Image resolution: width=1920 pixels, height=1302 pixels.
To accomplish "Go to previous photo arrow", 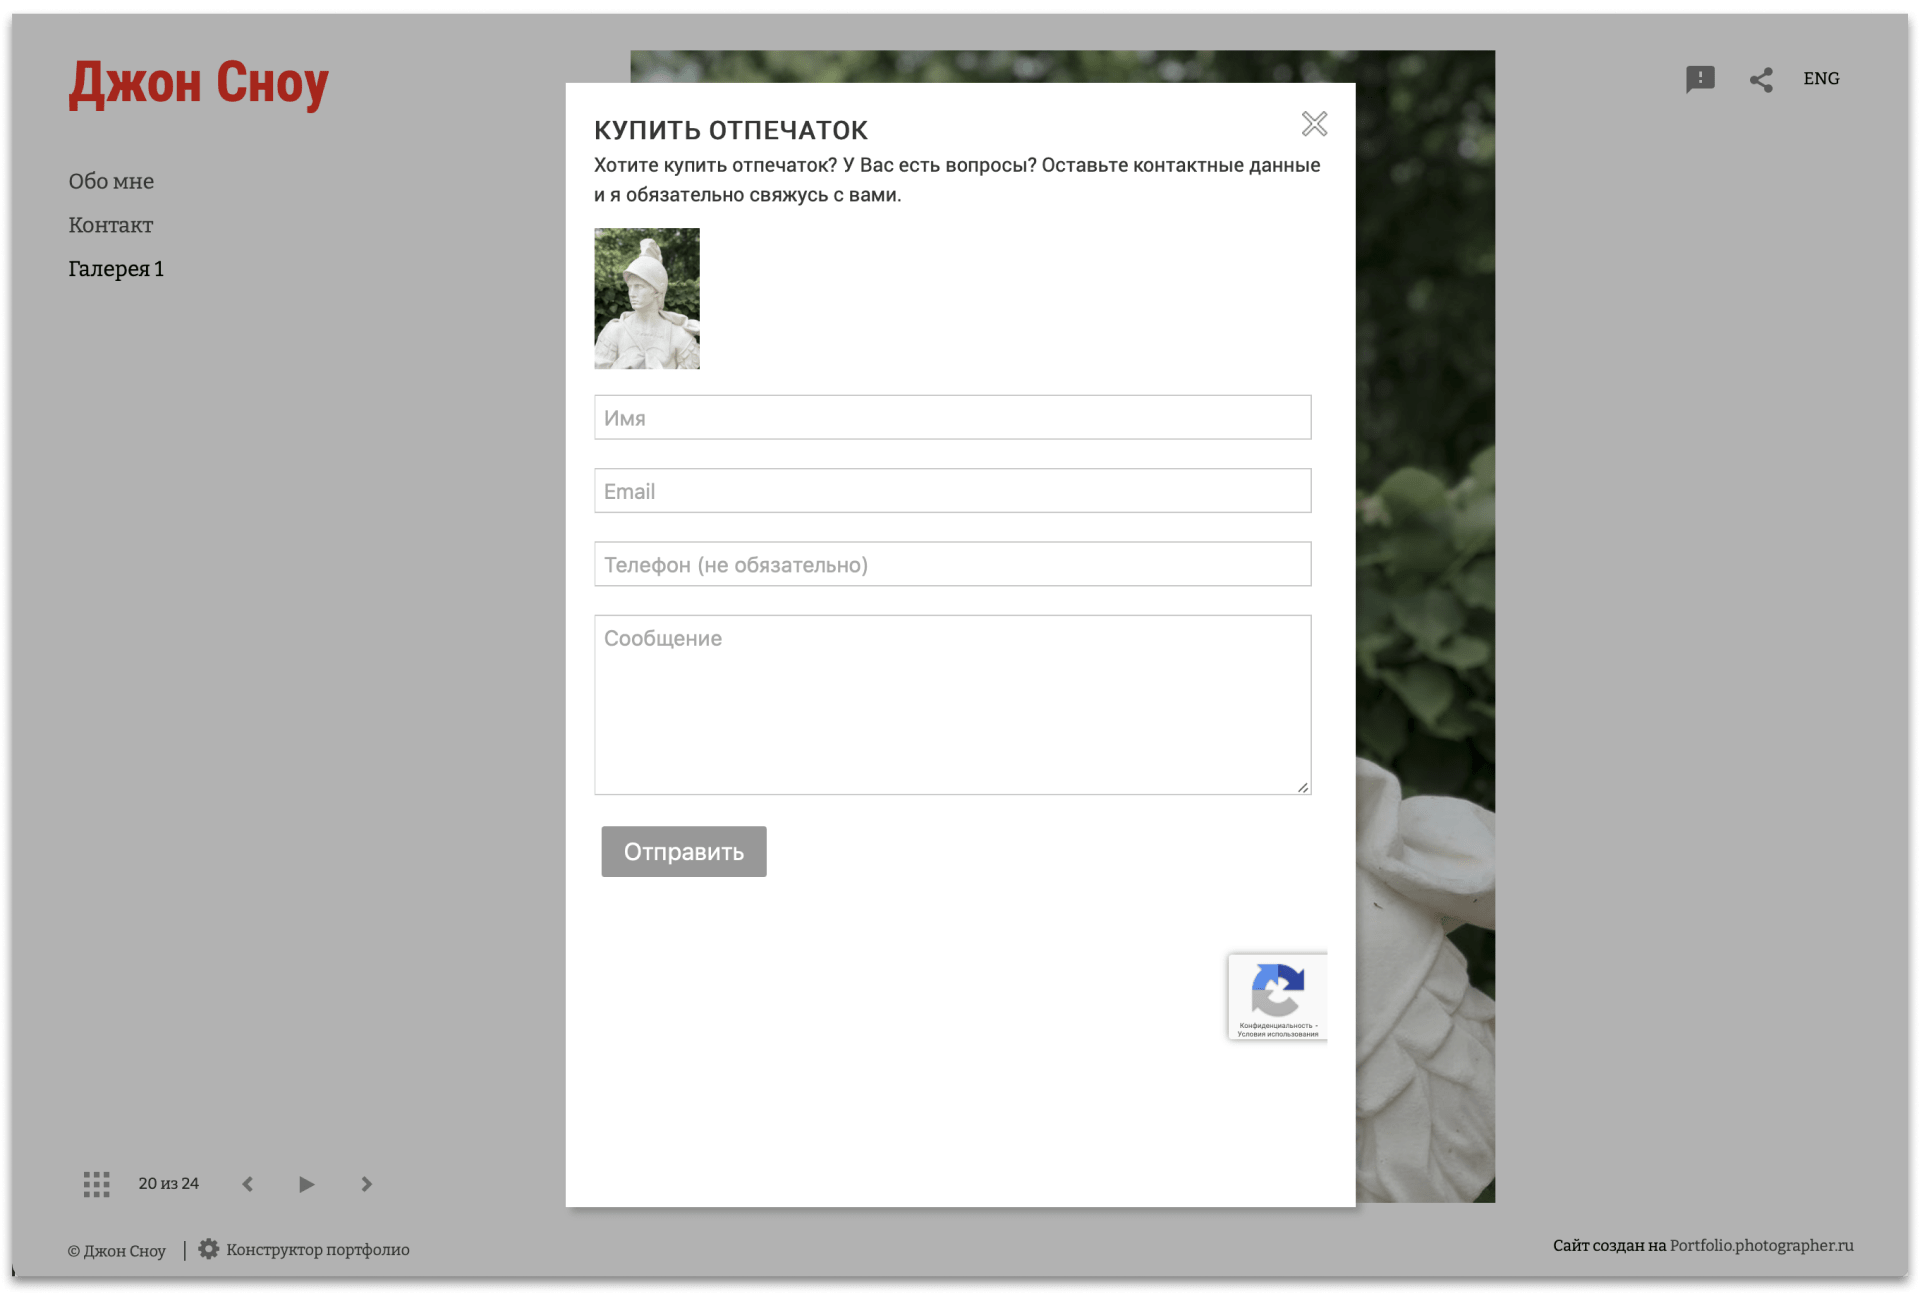I will coord(248,1184).
